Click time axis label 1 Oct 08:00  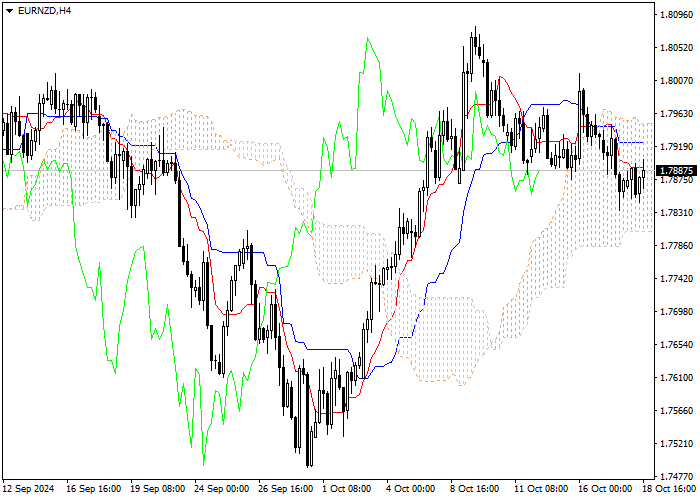(347, 489)
